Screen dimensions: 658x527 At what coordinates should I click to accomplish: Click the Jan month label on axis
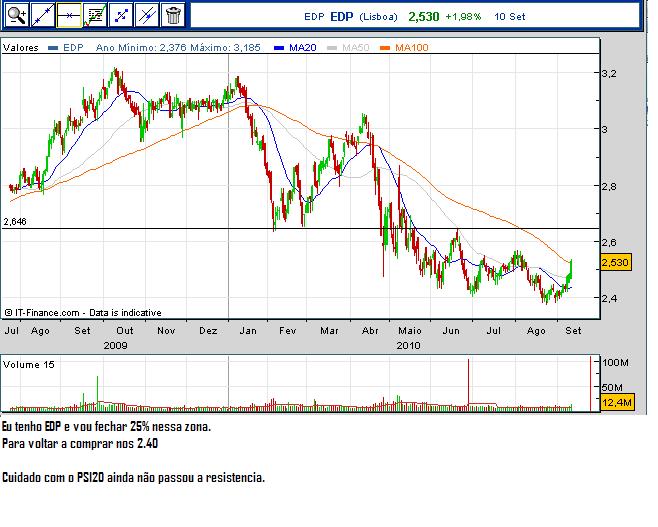pos(248,331)
